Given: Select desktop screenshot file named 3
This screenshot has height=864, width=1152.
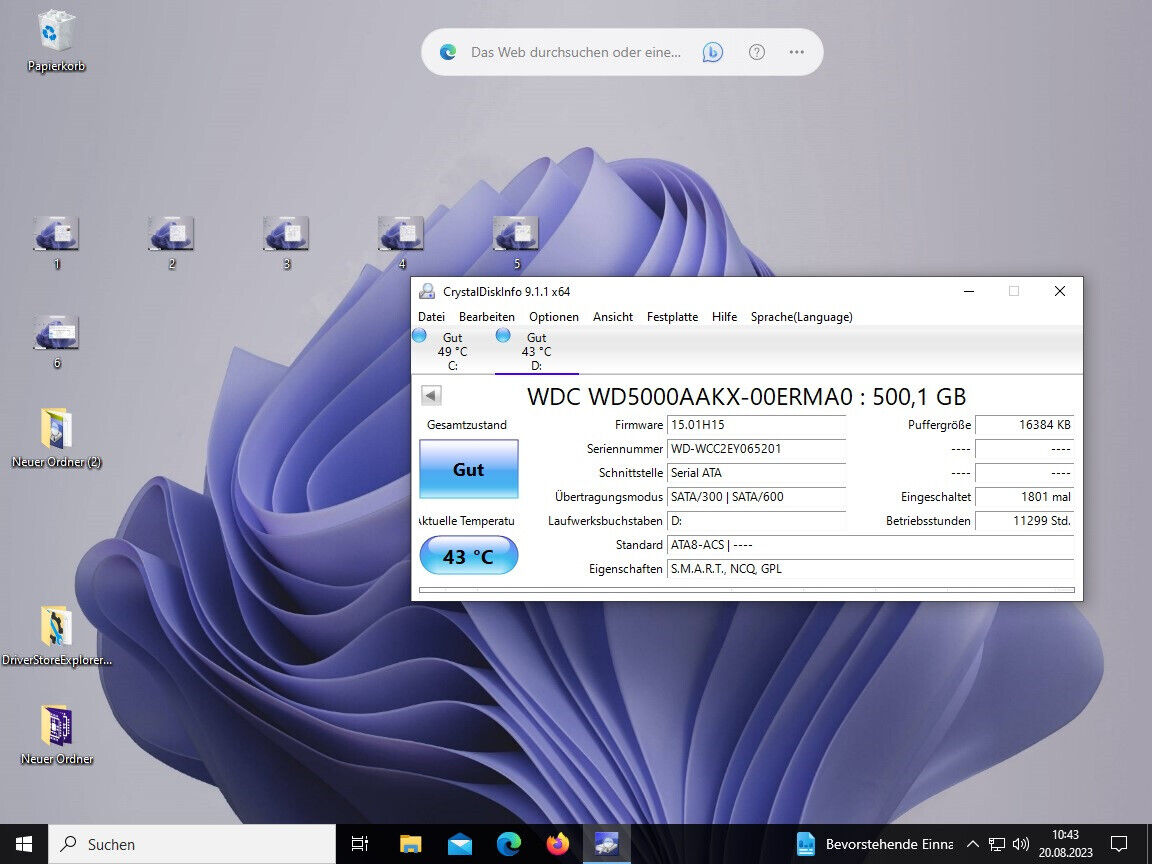Looking at the screenshot, I should (286, 242).
